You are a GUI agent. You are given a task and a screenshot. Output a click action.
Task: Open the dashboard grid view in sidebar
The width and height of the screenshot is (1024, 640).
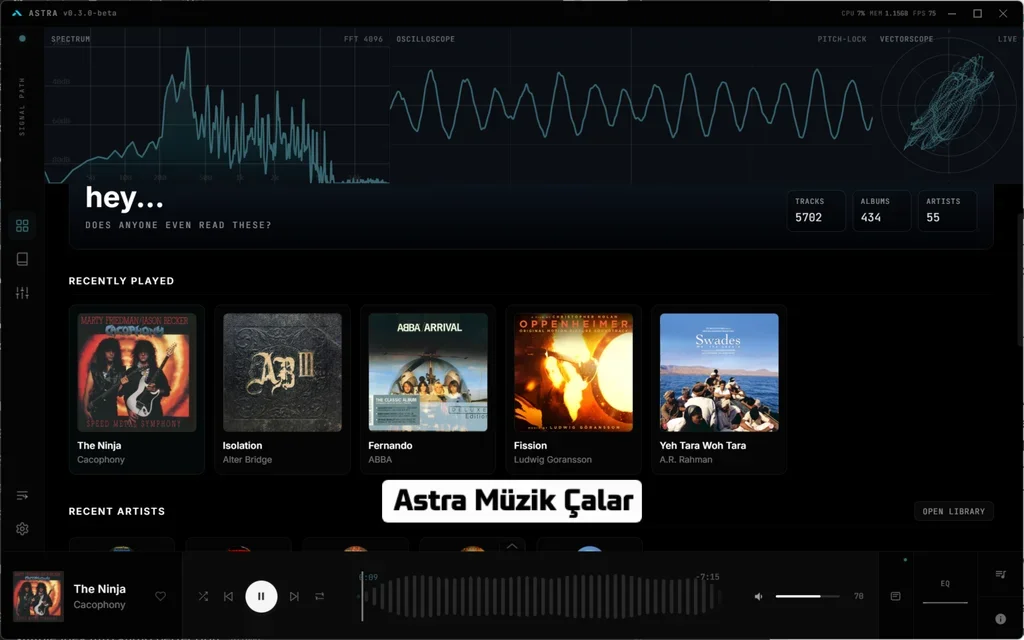22,226
